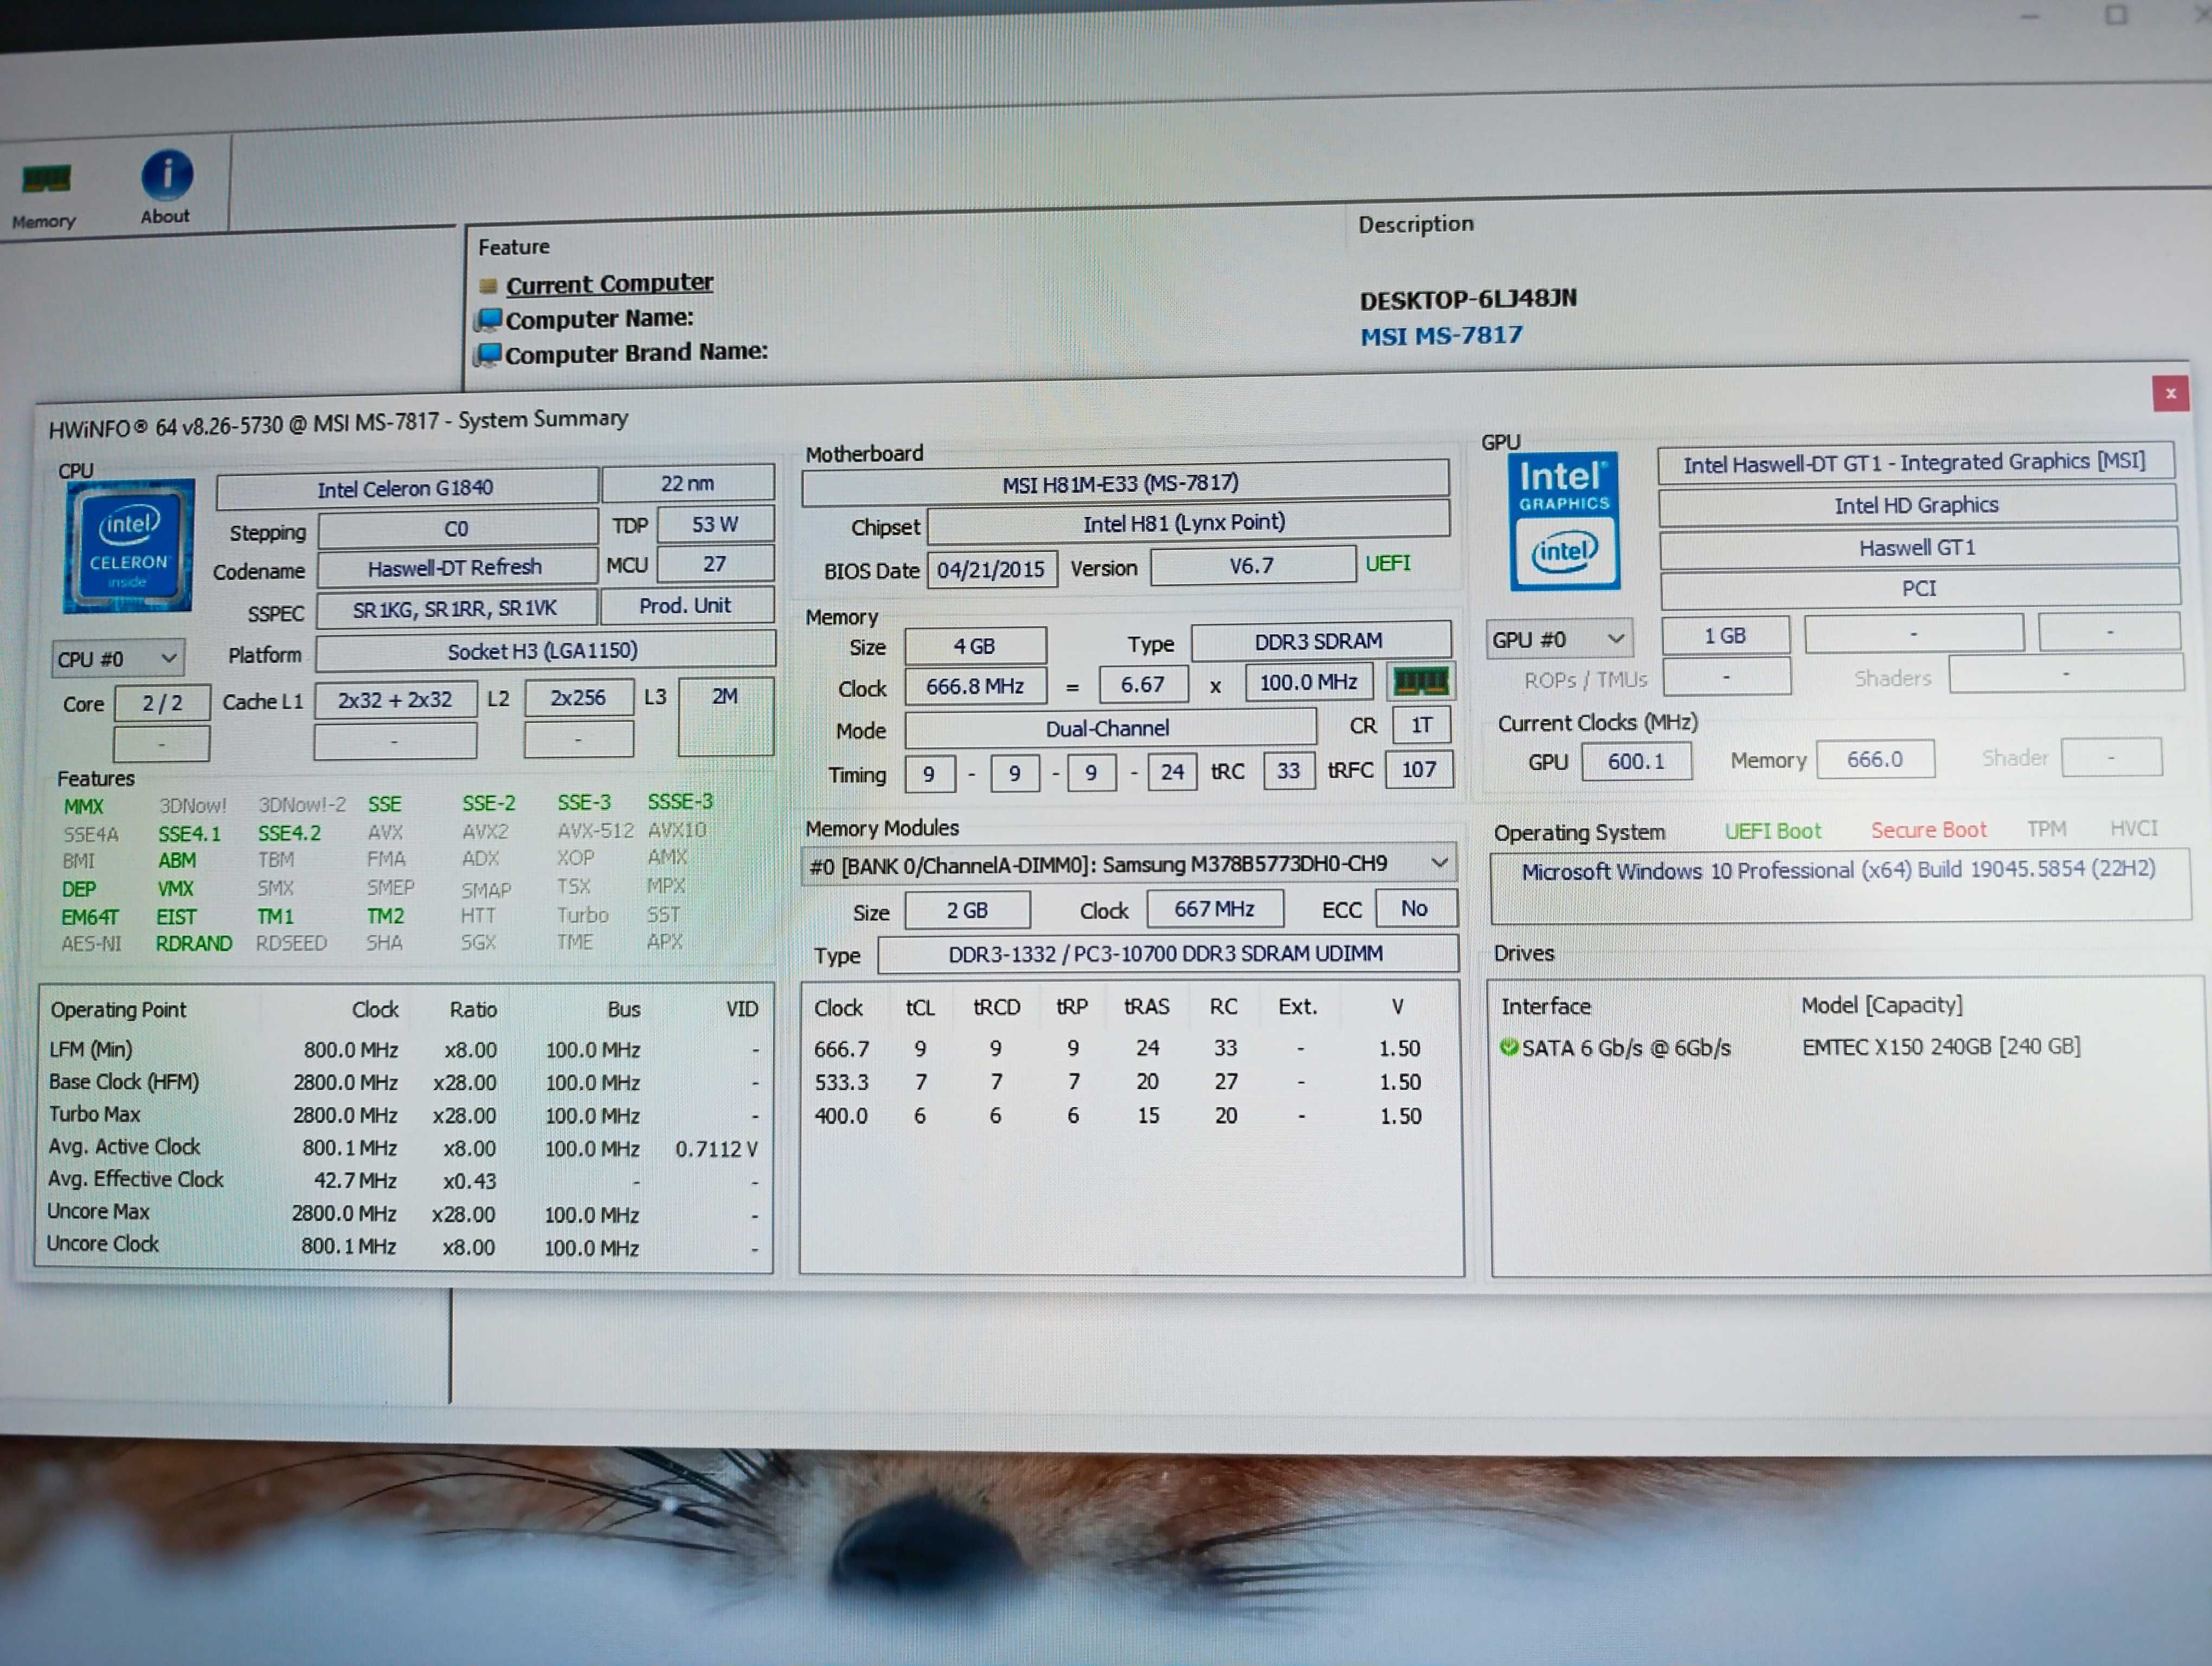Click the Intel Celeron G1840 name field
This screenshot has height=1666, width=2212.
[406, 488]
